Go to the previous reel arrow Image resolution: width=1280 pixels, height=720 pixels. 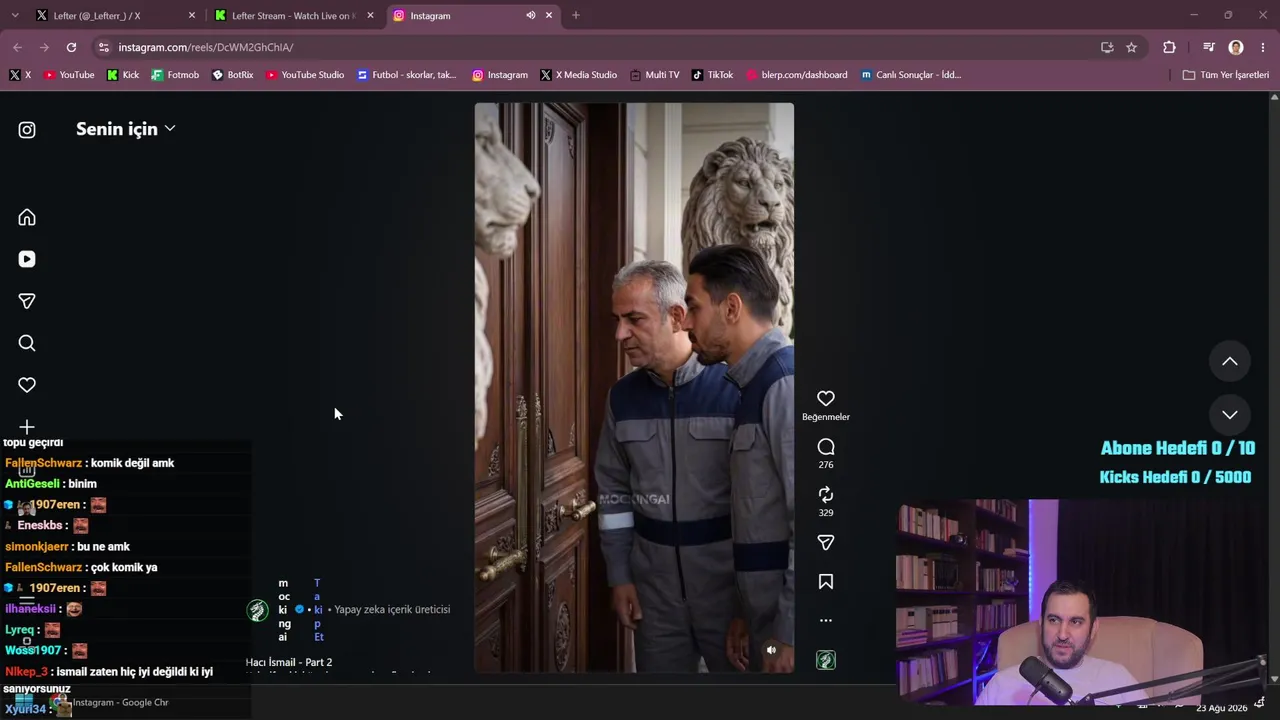tap(1230, 361)
